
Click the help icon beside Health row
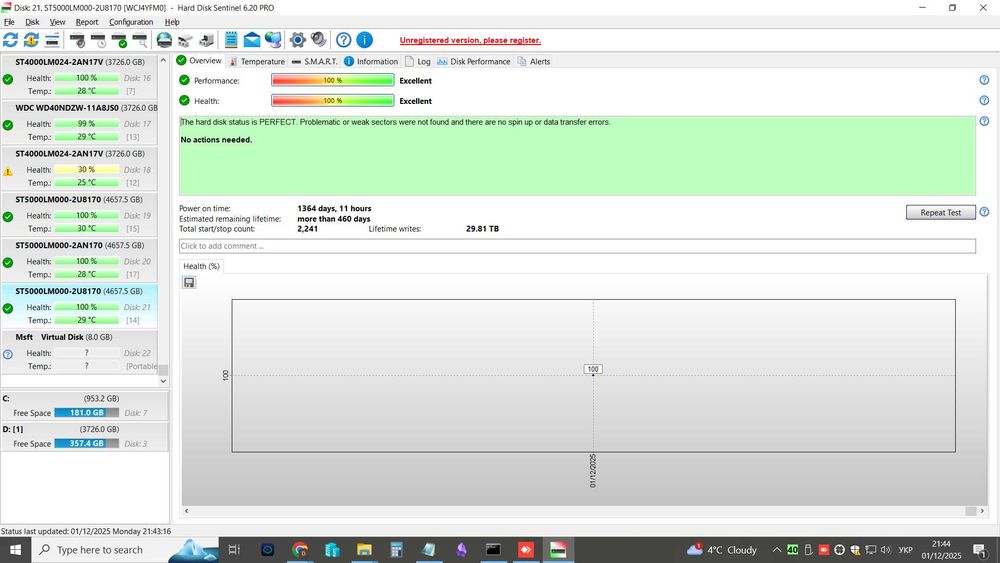[984, 101]
